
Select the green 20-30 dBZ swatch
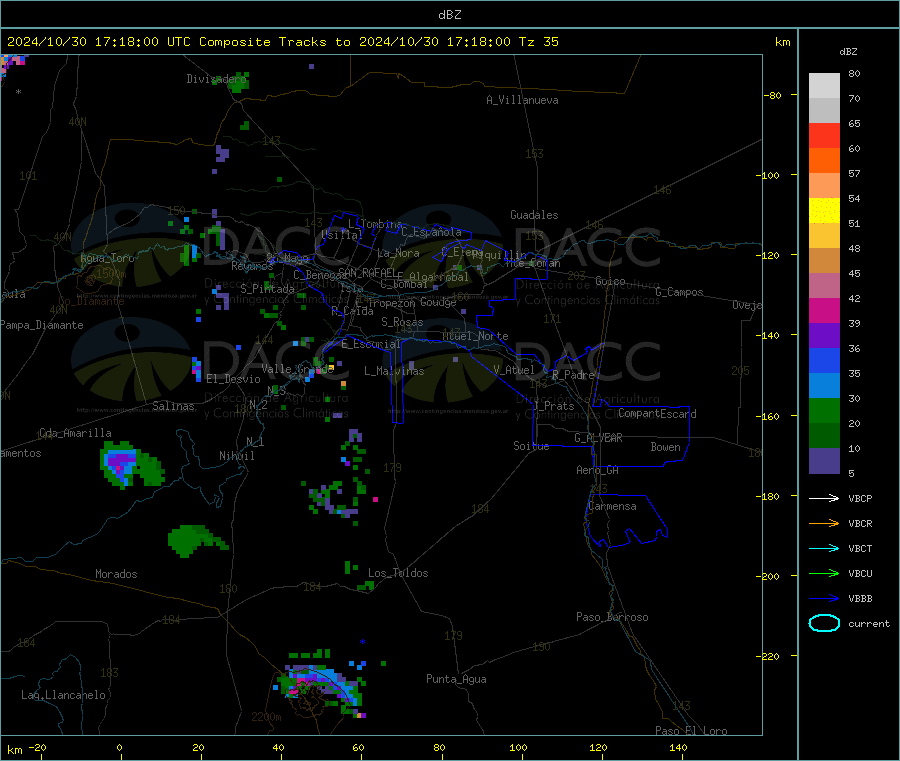point(824,410)
